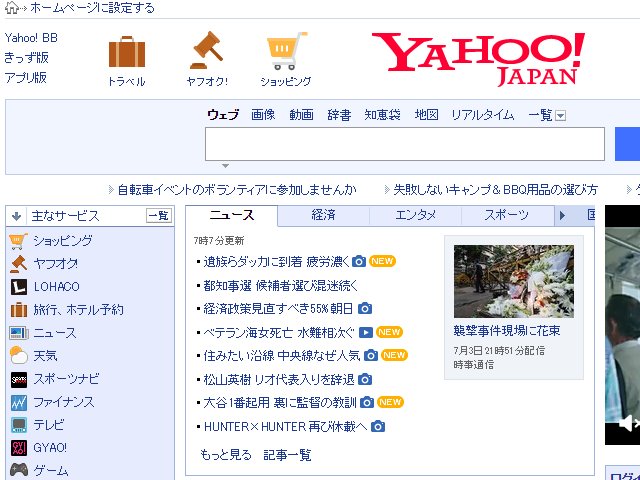Select the 画像 search tab

pyautogui.click(x=263, y=115)
